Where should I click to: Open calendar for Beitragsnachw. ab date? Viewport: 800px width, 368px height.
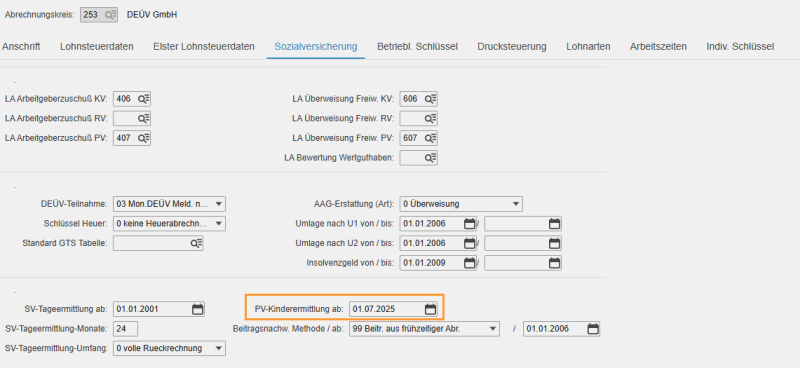click(593, 329)
